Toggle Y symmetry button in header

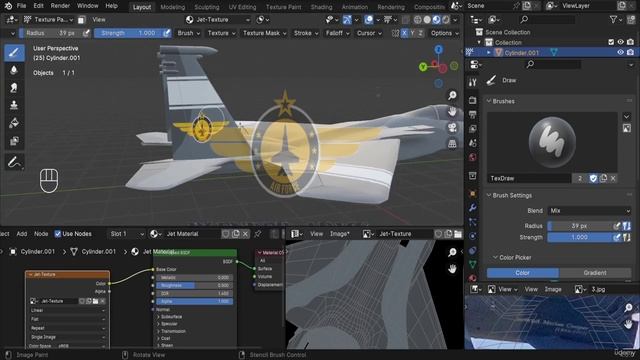coord(413,33)
